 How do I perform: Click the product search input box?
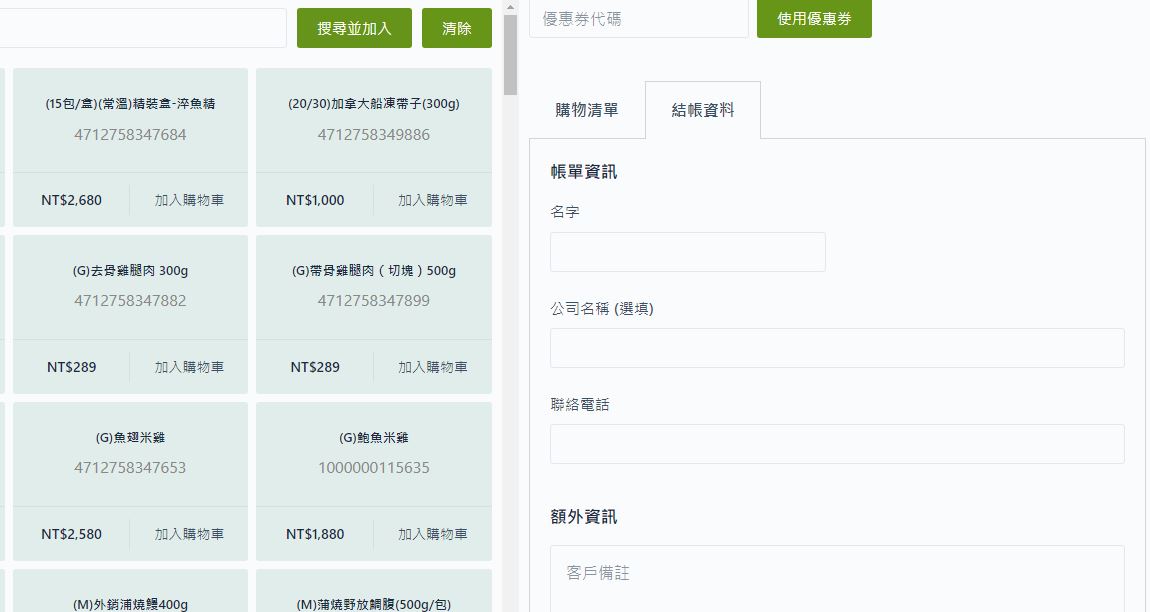140,28
